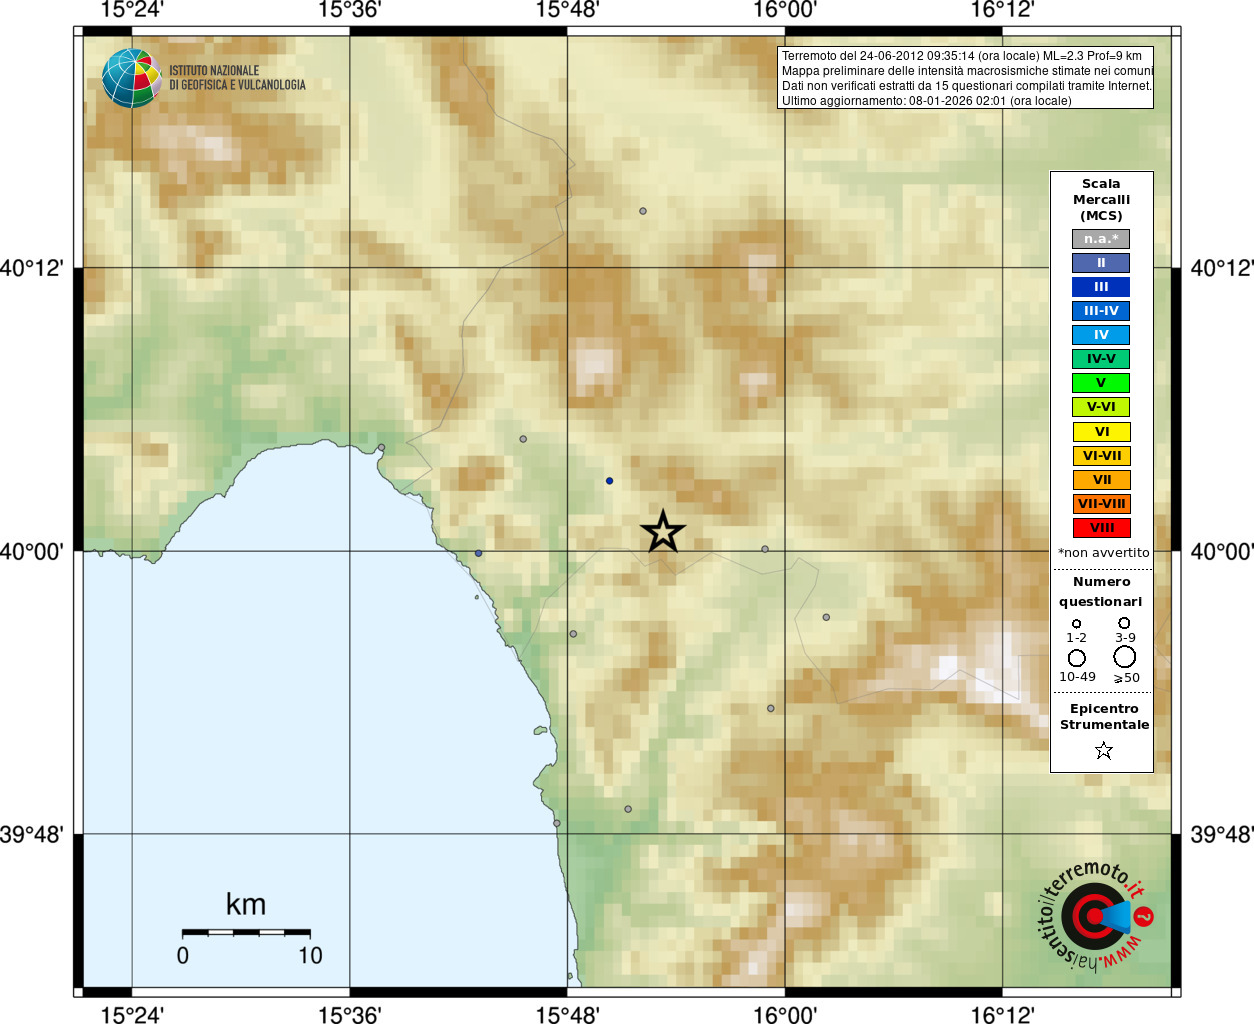Image resolution: width=1254 pixels, height=1024 pixels.
Task: Click the Istituto Nazionale di Geofisica e Vulcanologia text
Action: pyautogui.click(x=237, y=78)
